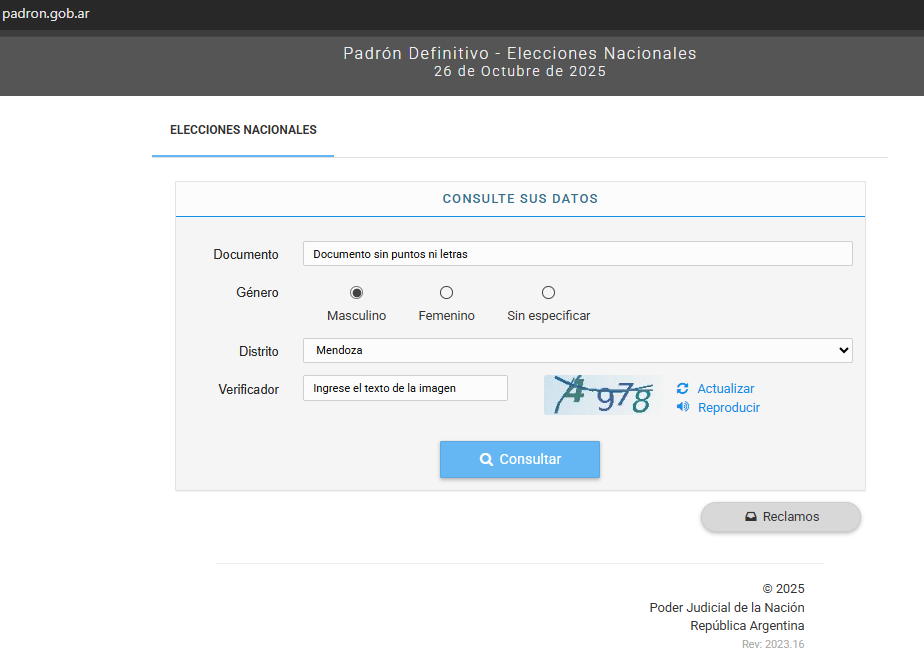Open the Reclamos button
Screen dimensions: 924x662
pyautogui.click(x=780, y=517)
